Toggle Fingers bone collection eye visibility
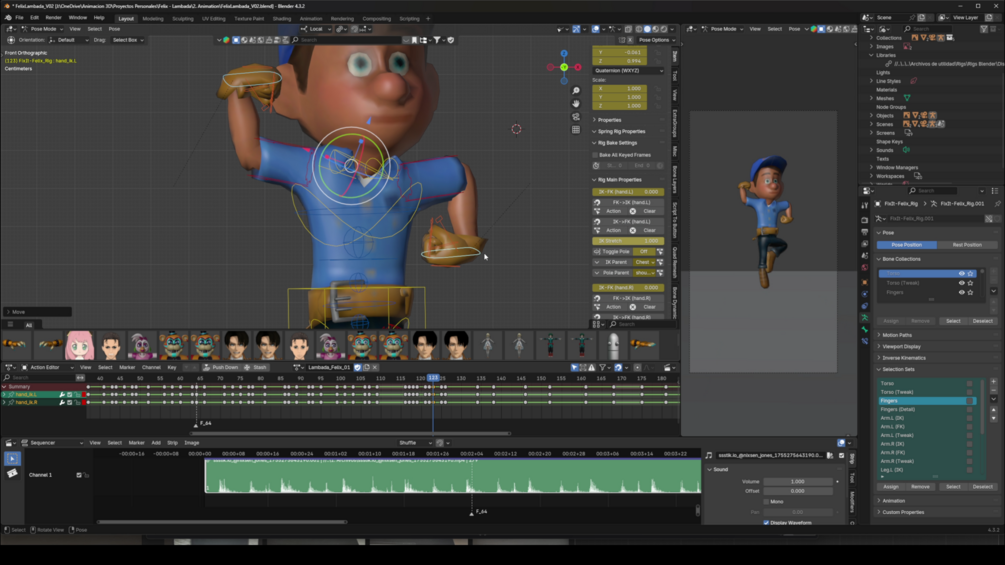 click(x=961, y=292)
